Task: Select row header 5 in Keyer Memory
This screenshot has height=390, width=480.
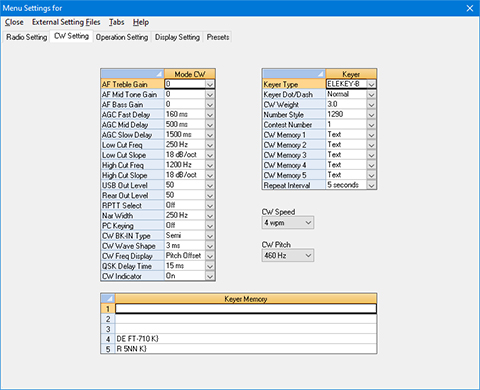Action: click(108, 349)
